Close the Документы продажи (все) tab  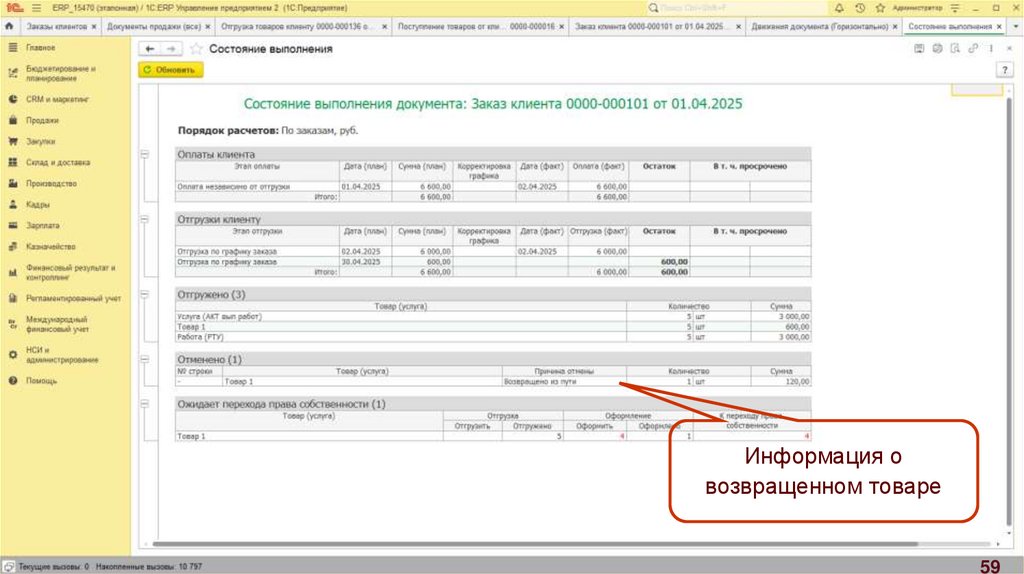click(208, 27)
